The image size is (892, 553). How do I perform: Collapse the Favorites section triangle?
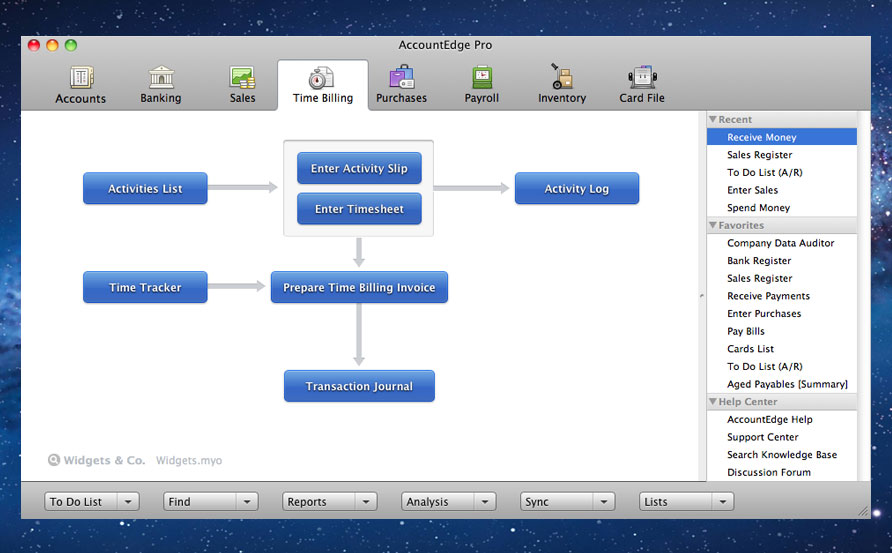pyautogui.click(x=712, y=225)
